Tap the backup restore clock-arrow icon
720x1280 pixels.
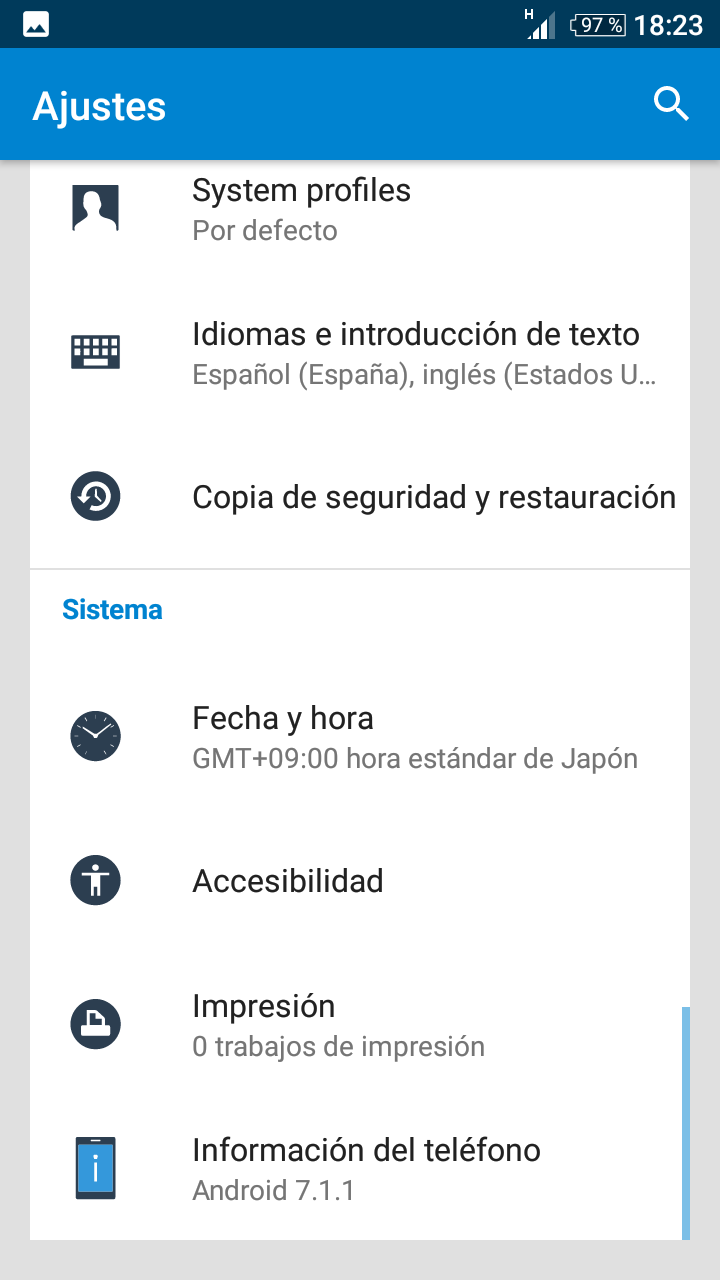pos(95,496)
